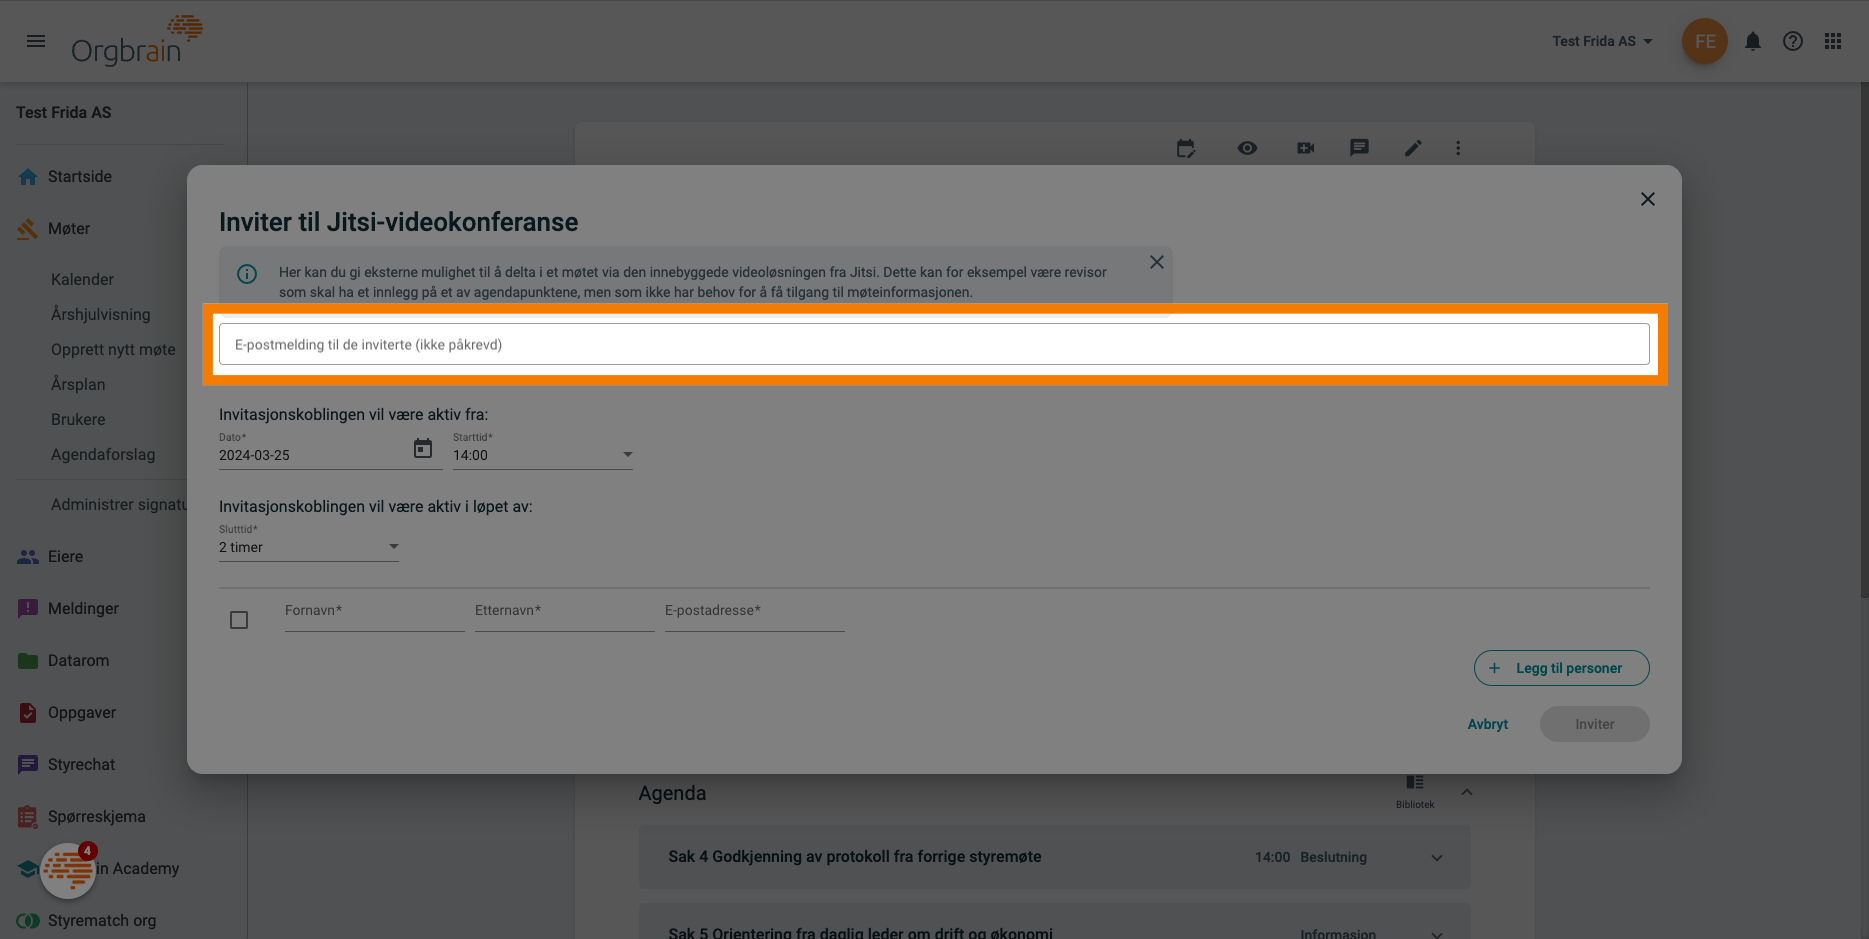Tick the checkbox beside Fornavn field
The width and height of the screenshot is (1869, 939).
tap(239, 620)
